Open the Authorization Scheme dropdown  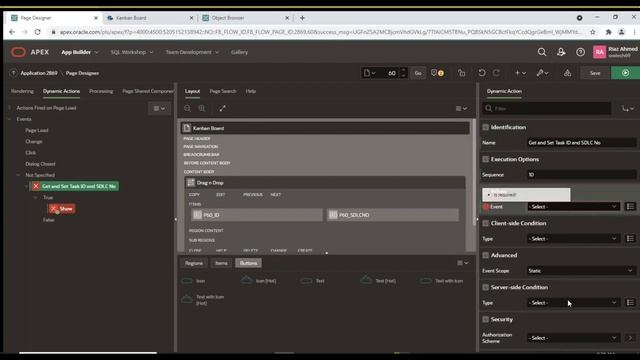pyautogui.click(x=573, y=338)
